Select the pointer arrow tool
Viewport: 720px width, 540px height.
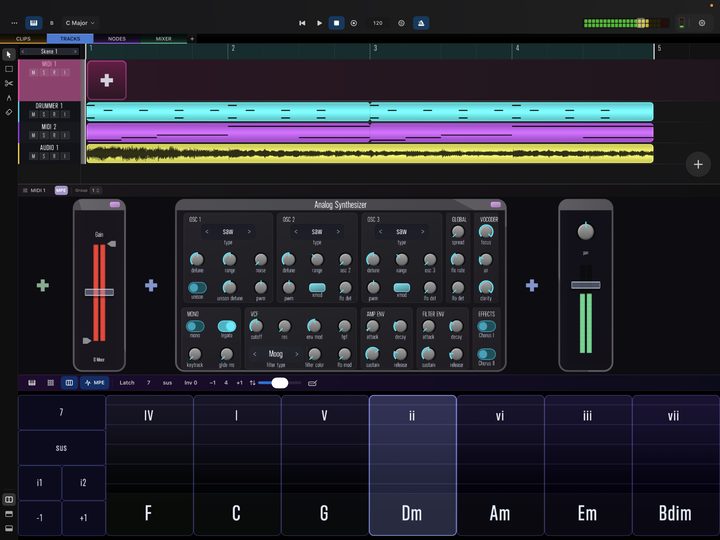coord(9,55)
